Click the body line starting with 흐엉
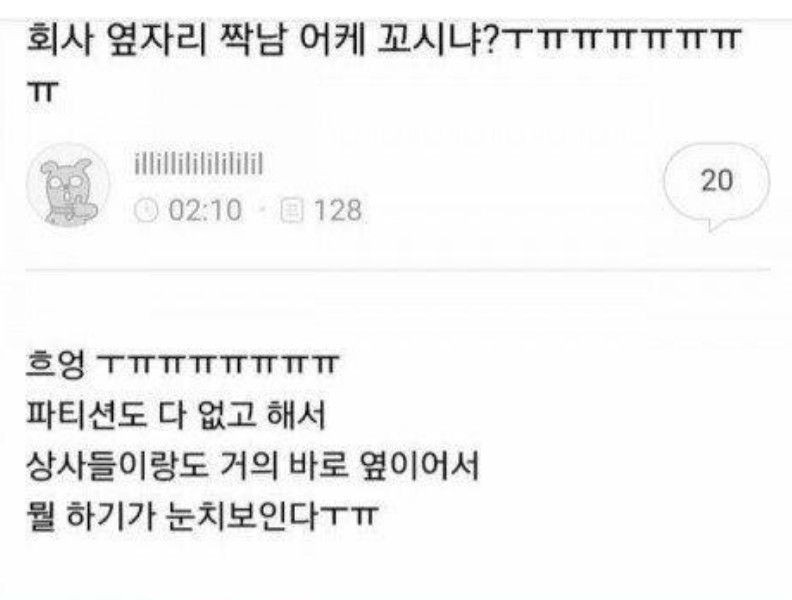Screen dimensions: 792x600 coord(181,365)
